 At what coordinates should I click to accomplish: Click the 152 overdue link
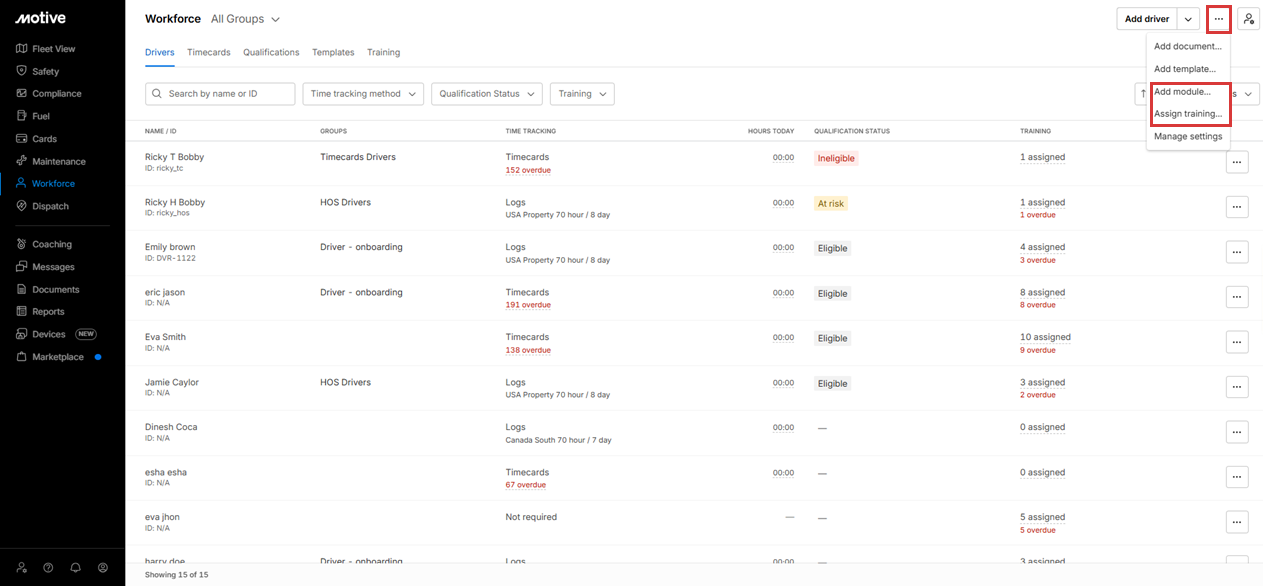(x=528, y=170)
